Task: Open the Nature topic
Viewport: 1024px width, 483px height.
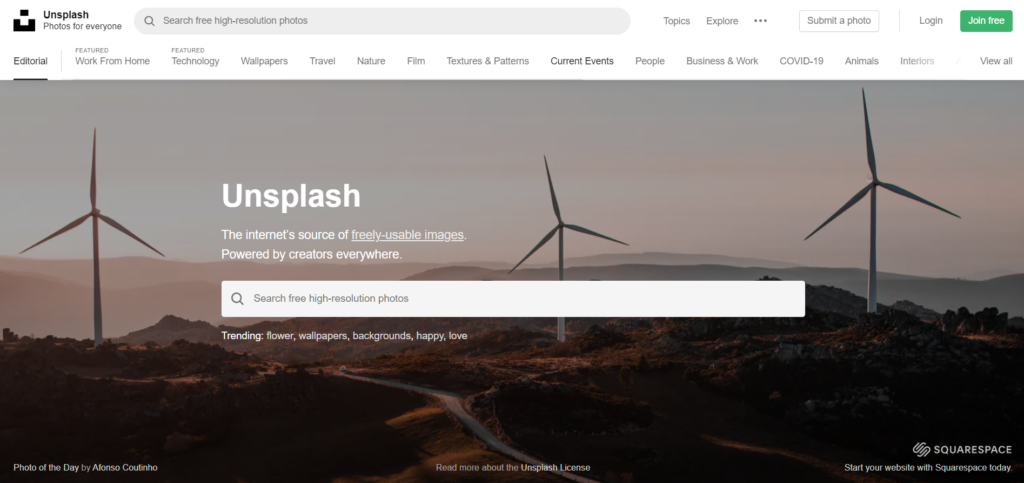Action: (371, 61)
